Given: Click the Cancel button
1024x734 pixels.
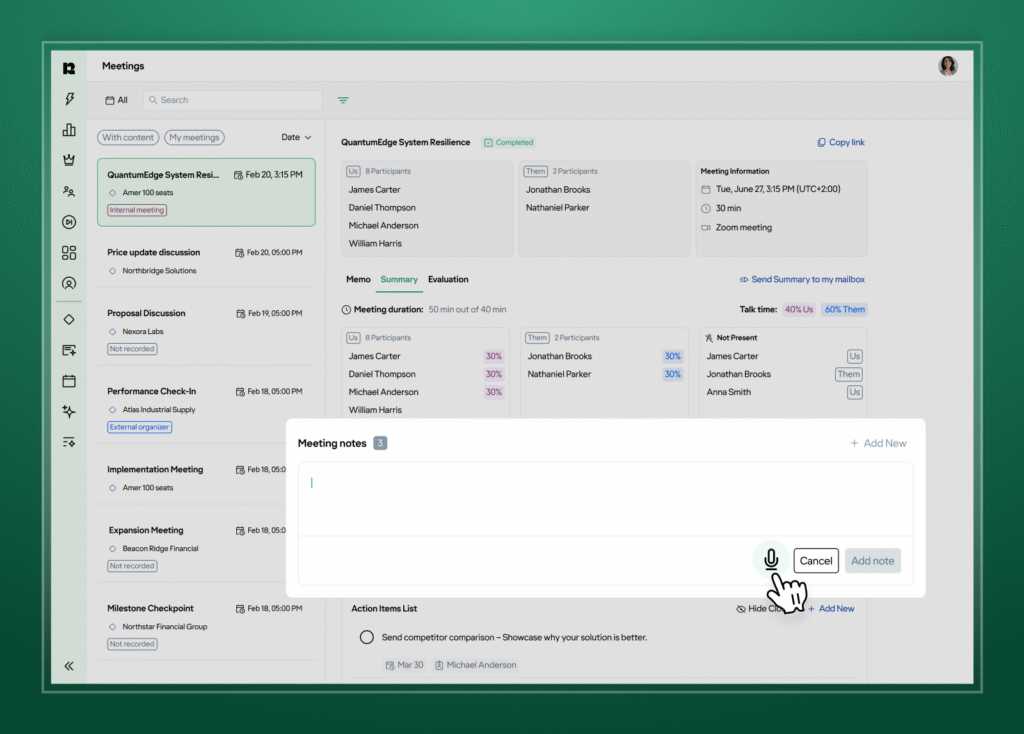Looking at the screenshot, I should pyautogui.click(x=816, y=561).
